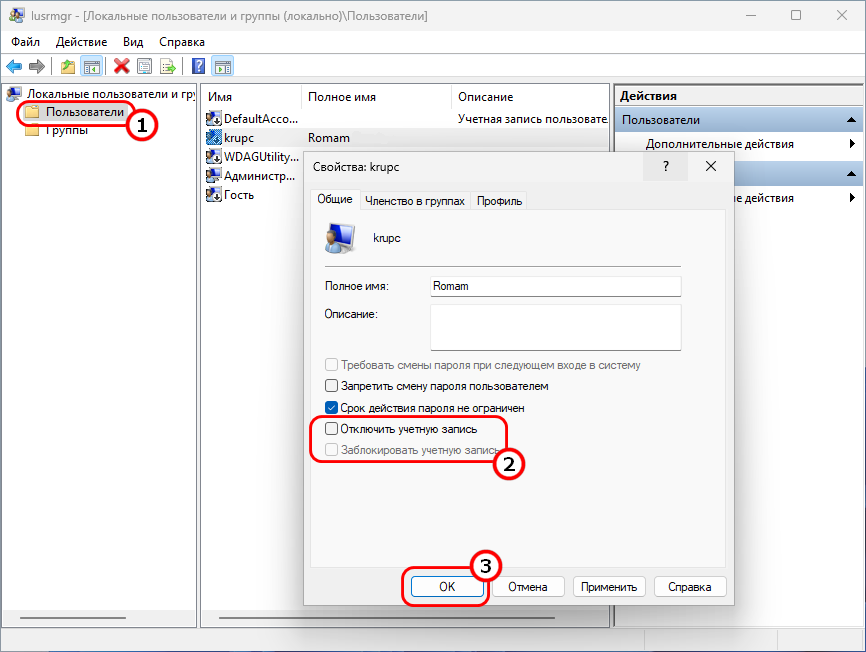
Task: Click the blue Help icon in toolbar
Action: coord(198,67)
